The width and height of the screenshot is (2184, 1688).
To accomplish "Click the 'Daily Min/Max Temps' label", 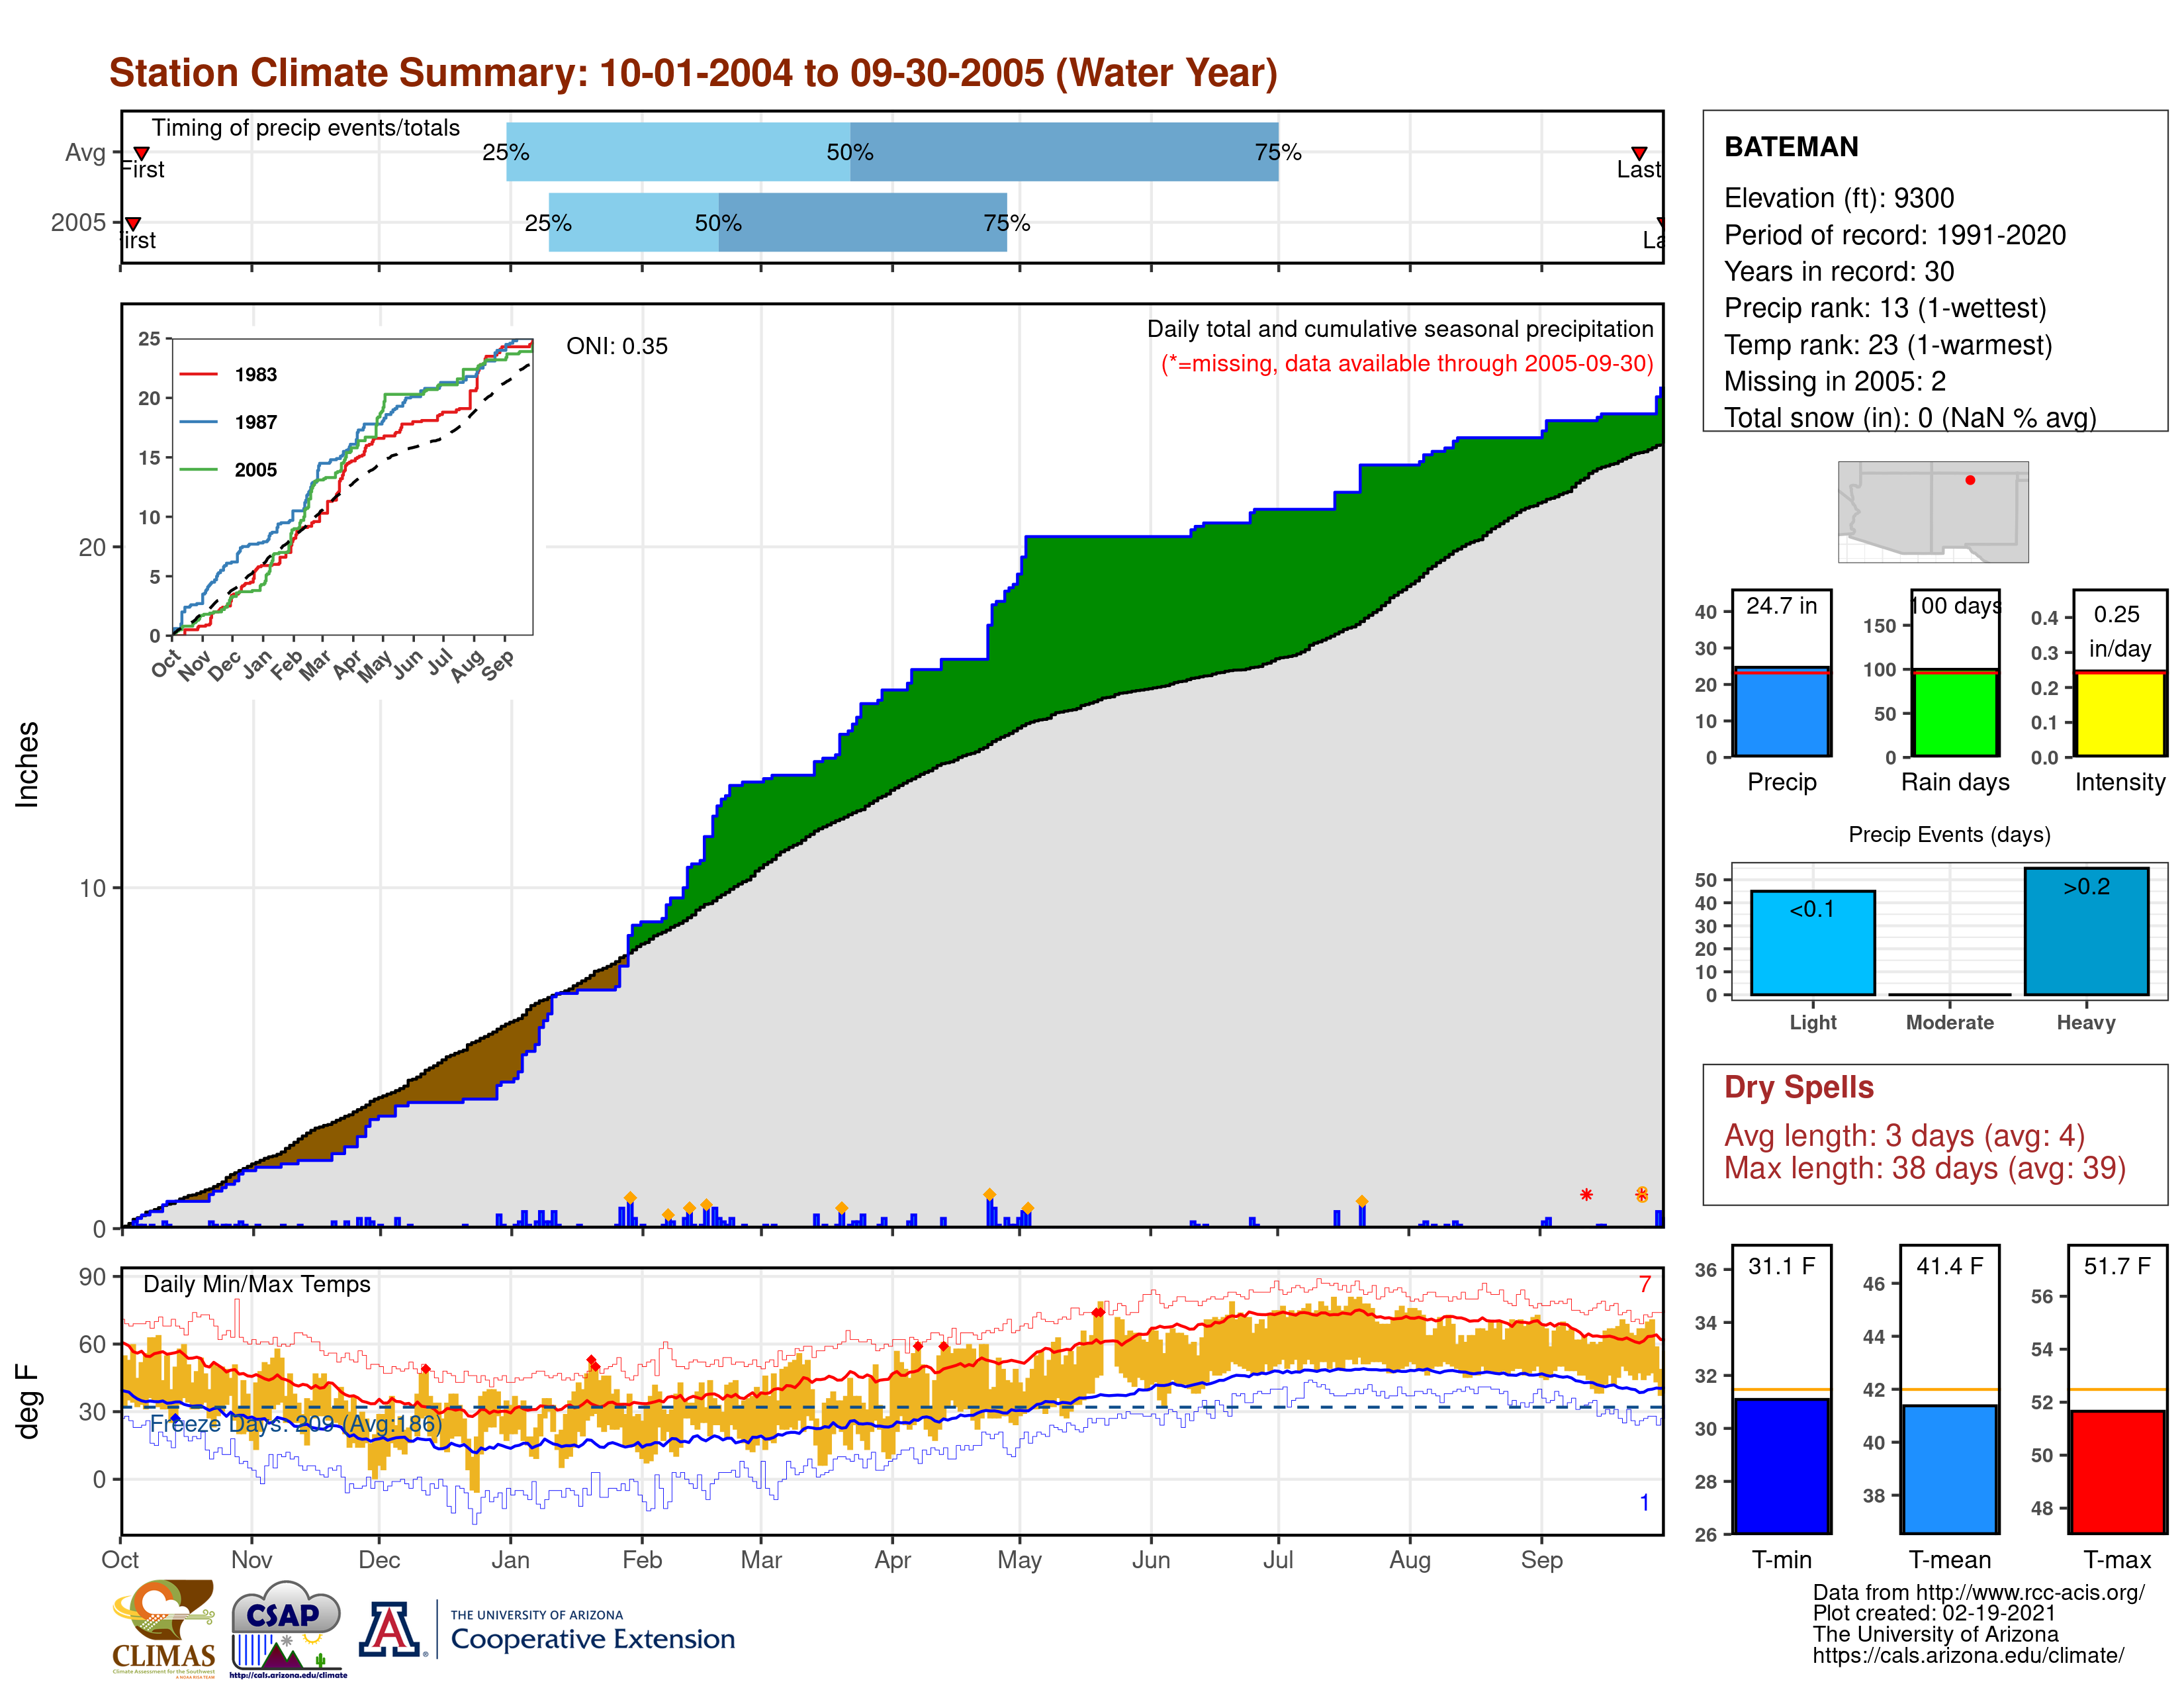I will coord(257,1285).
